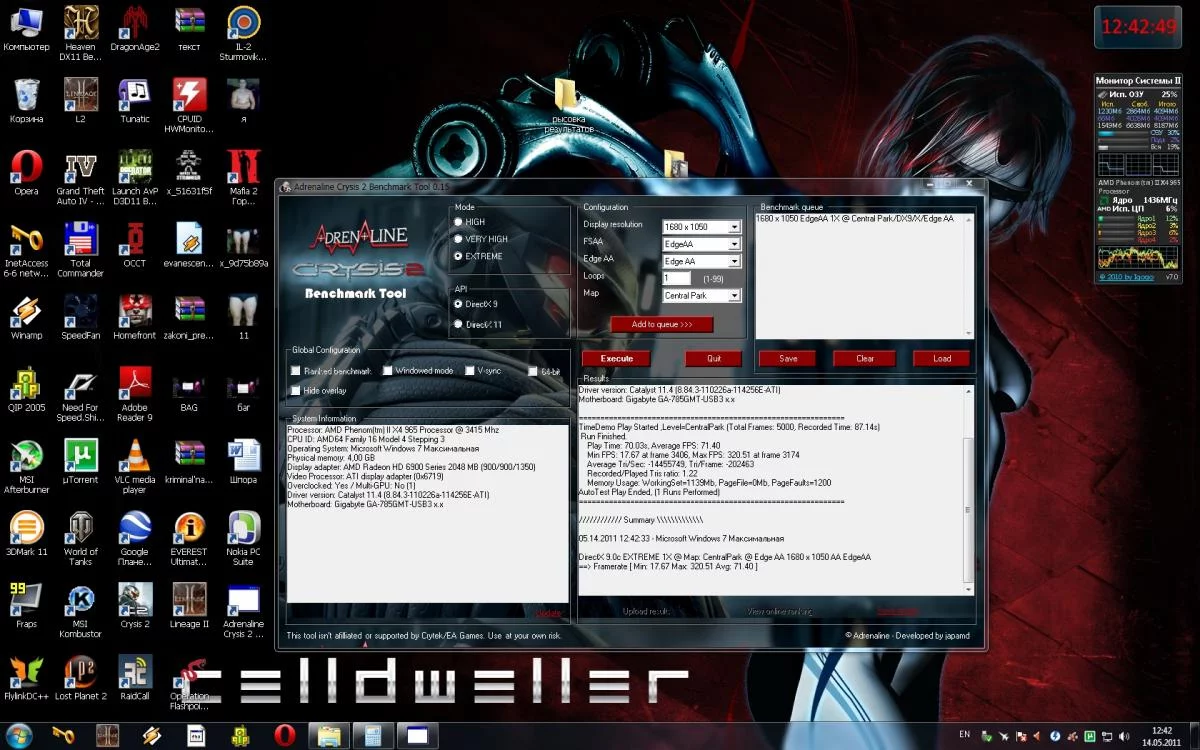Click the Windows Start button
1200x750 pixels.
pos(19,736)
